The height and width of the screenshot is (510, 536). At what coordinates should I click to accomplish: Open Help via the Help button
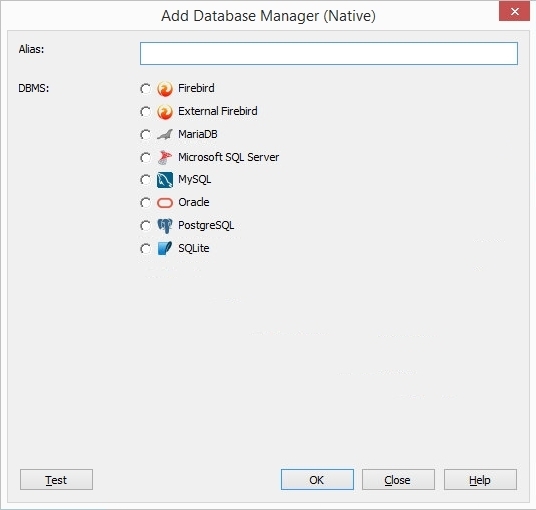tap(480, 480)
